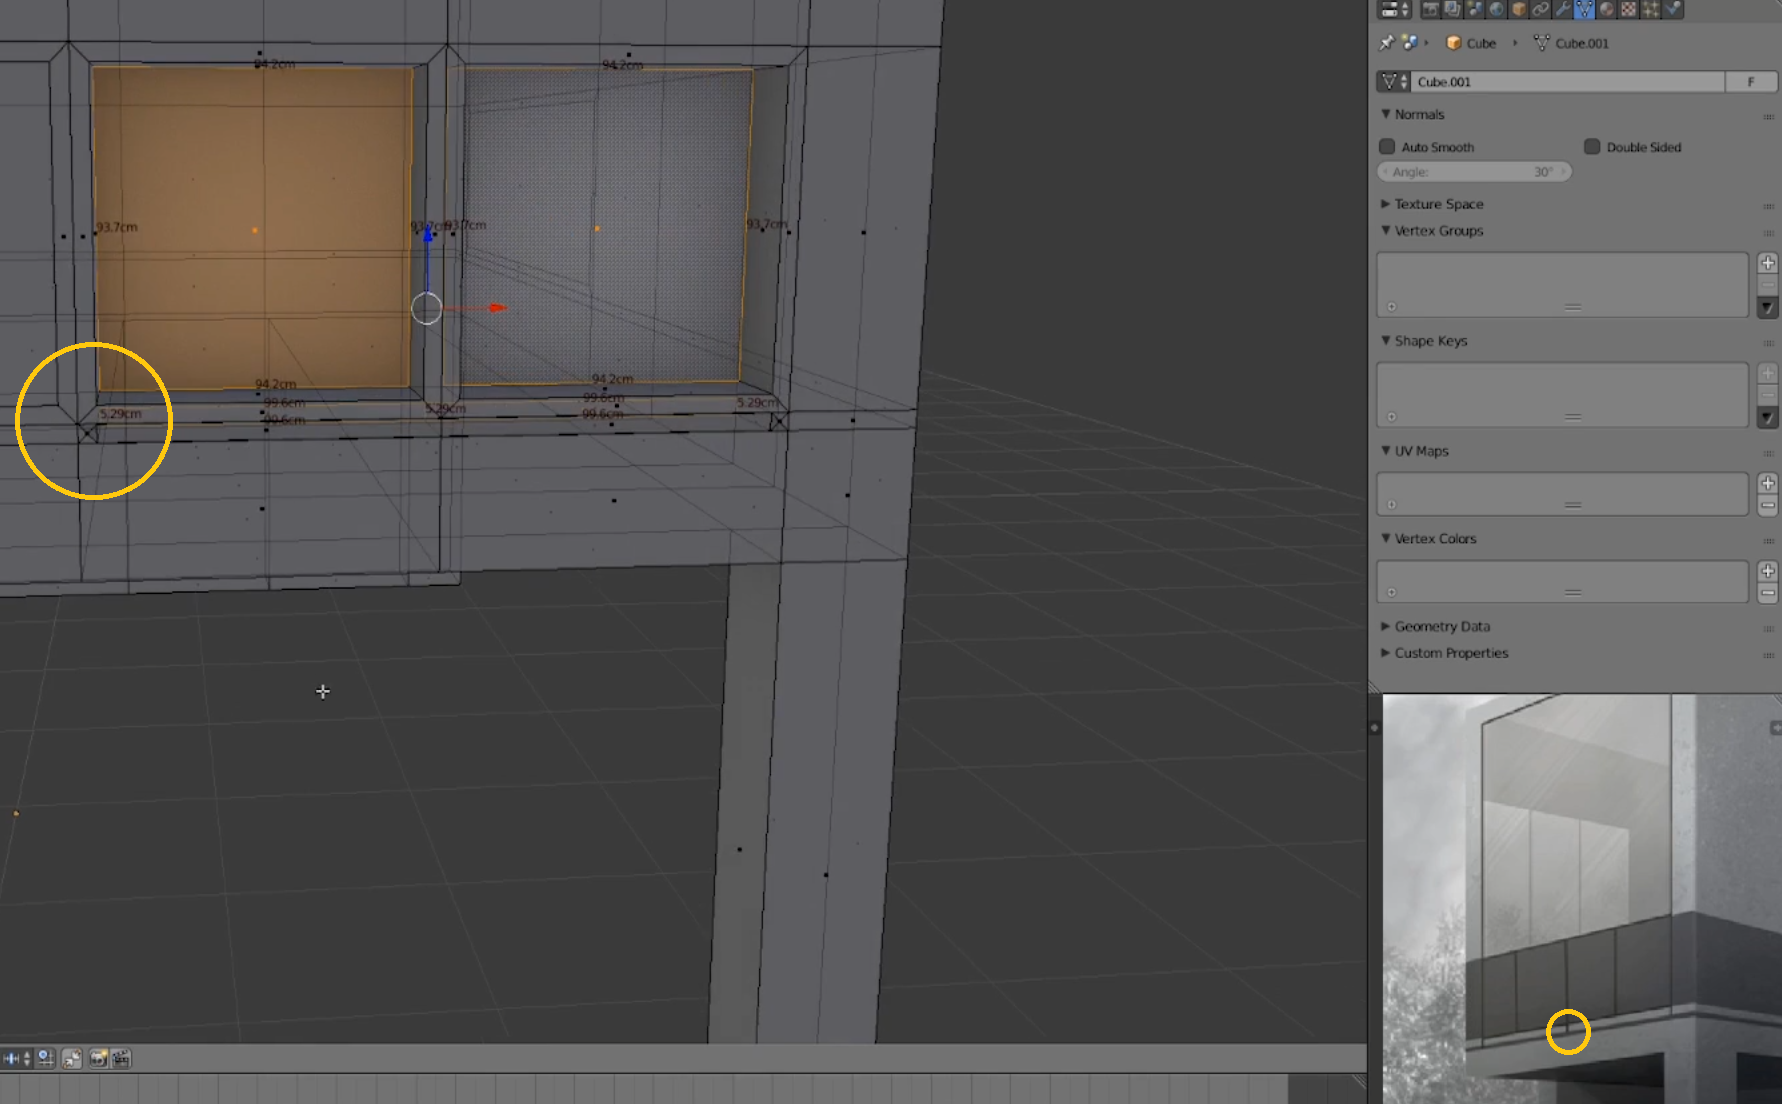
Task: Open the Texture properties tab (checker icon)
Action: pos(1628,10)
